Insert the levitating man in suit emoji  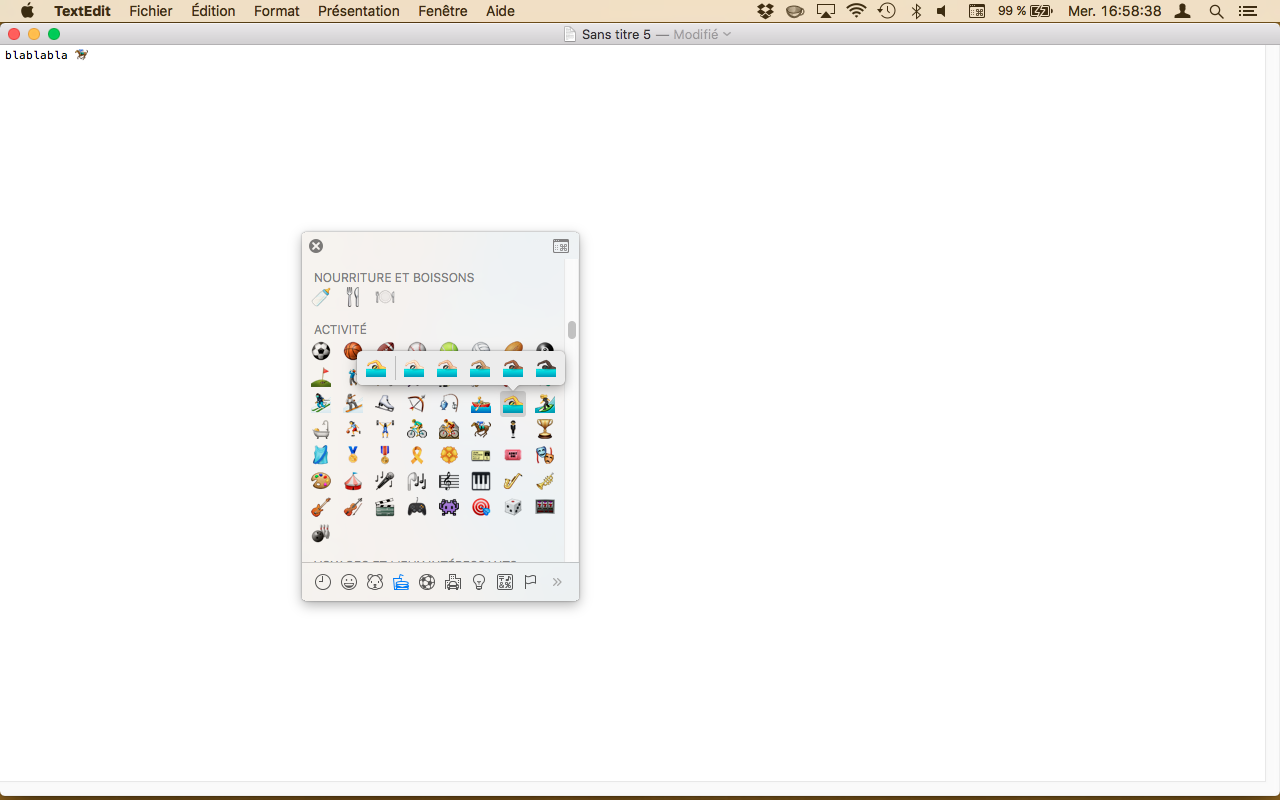pos(513,429)
